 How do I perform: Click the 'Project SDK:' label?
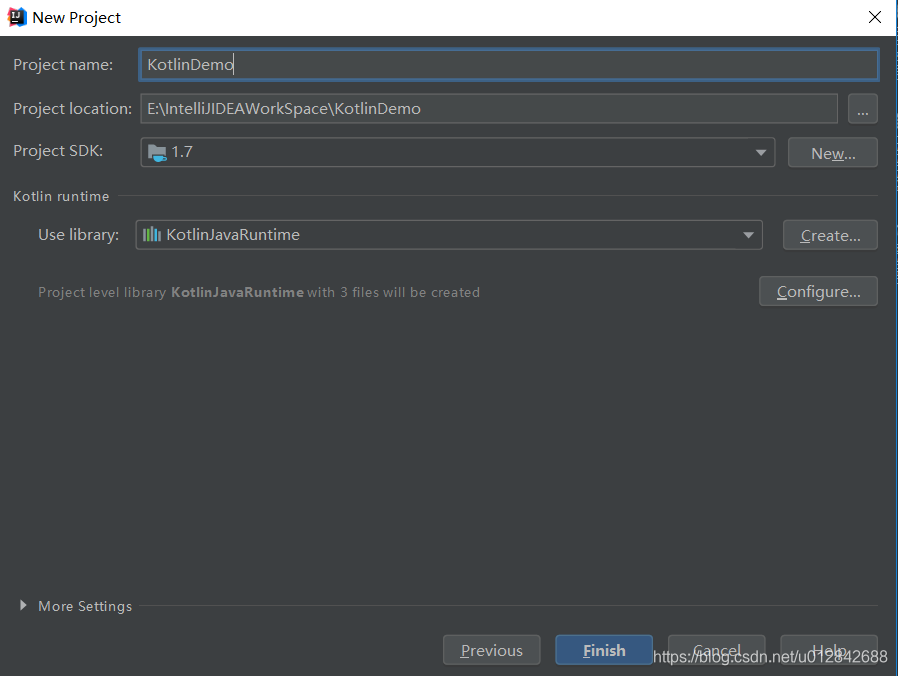(x=58, y=151)
